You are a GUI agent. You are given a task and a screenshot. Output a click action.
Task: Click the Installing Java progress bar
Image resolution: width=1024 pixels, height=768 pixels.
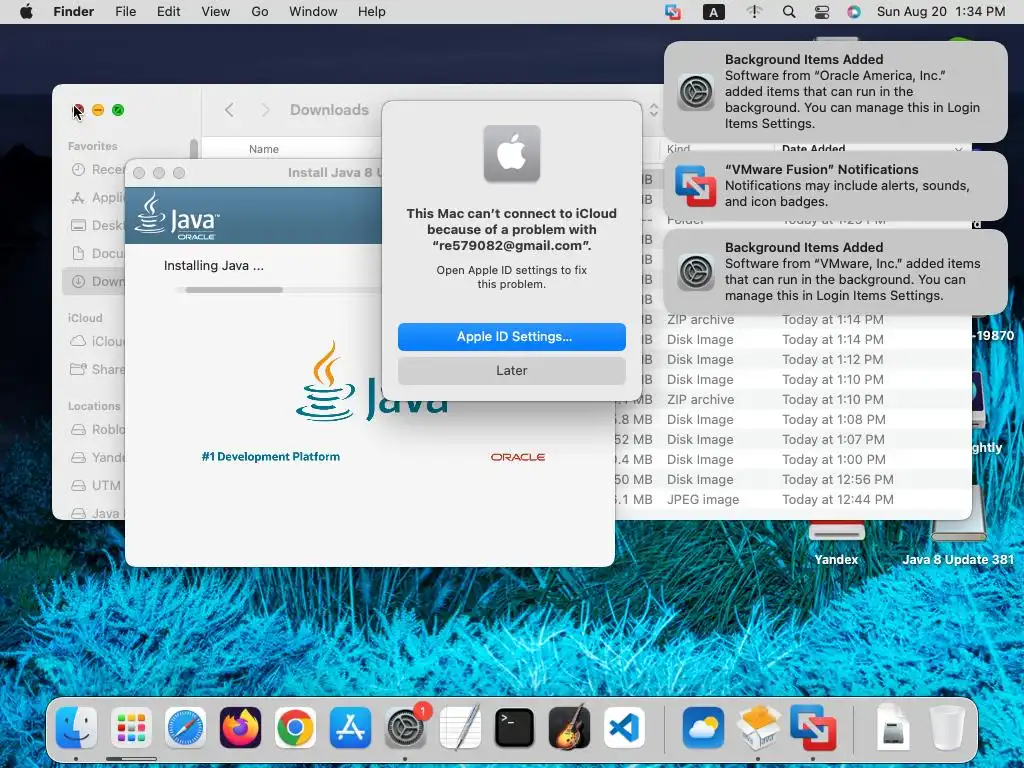[278, 290]
